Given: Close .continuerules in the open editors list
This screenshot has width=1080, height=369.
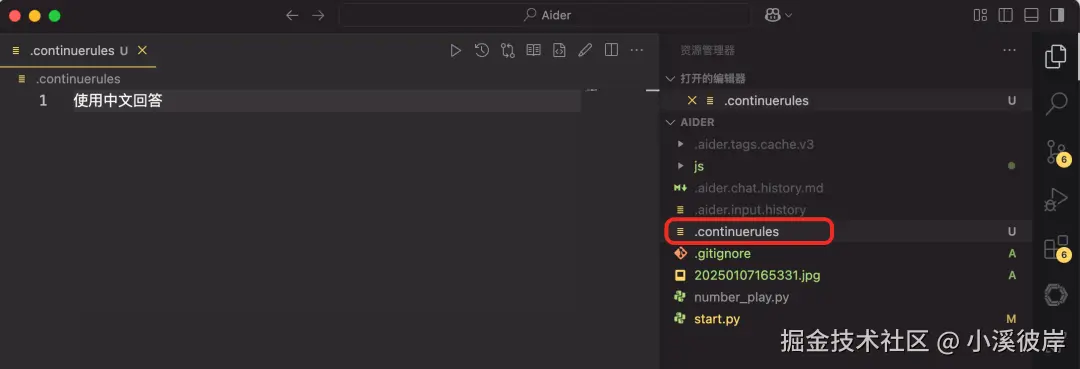Looking at the screenshot, I should [692, 101].
